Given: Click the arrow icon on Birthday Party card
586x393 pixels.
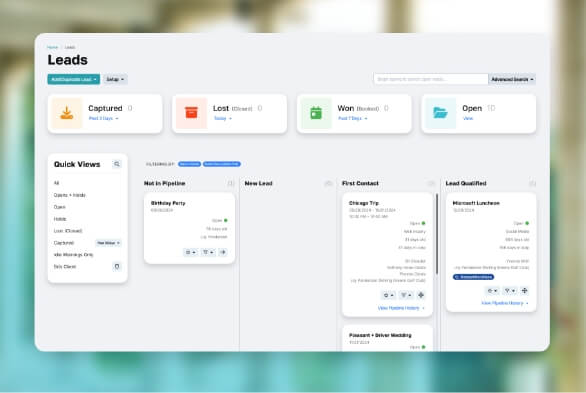Looking at the screenshot, I should [x=223, y=252].
